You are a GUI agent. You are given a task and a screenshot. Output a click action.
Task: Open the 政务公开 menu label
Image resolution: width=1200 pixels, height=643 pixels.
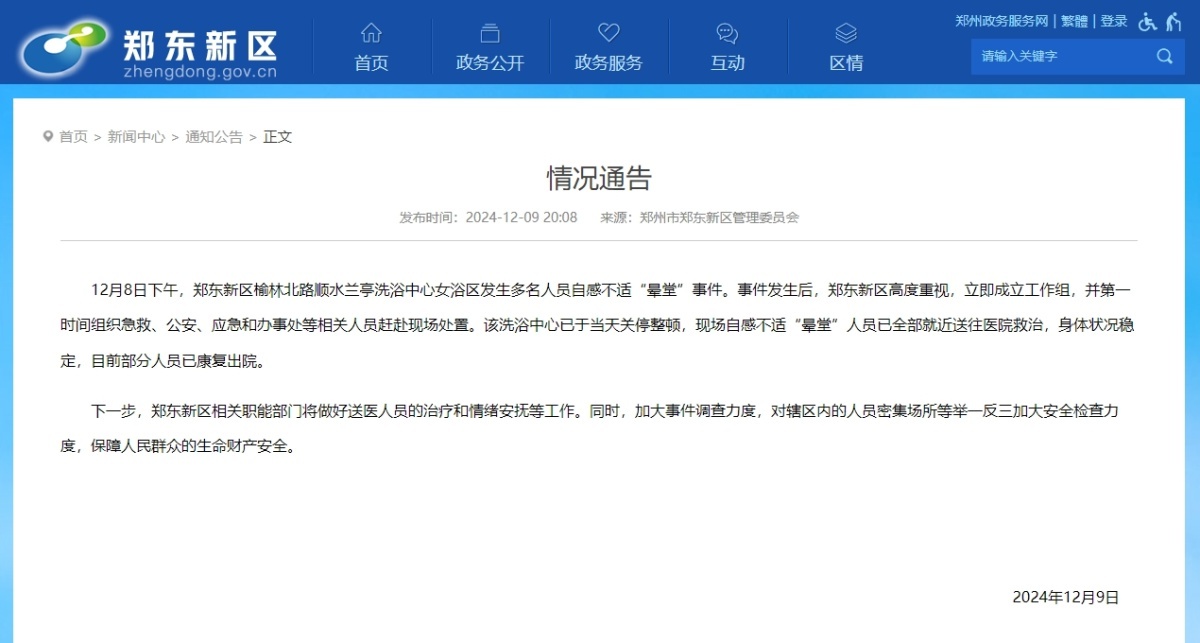[490, 63]
